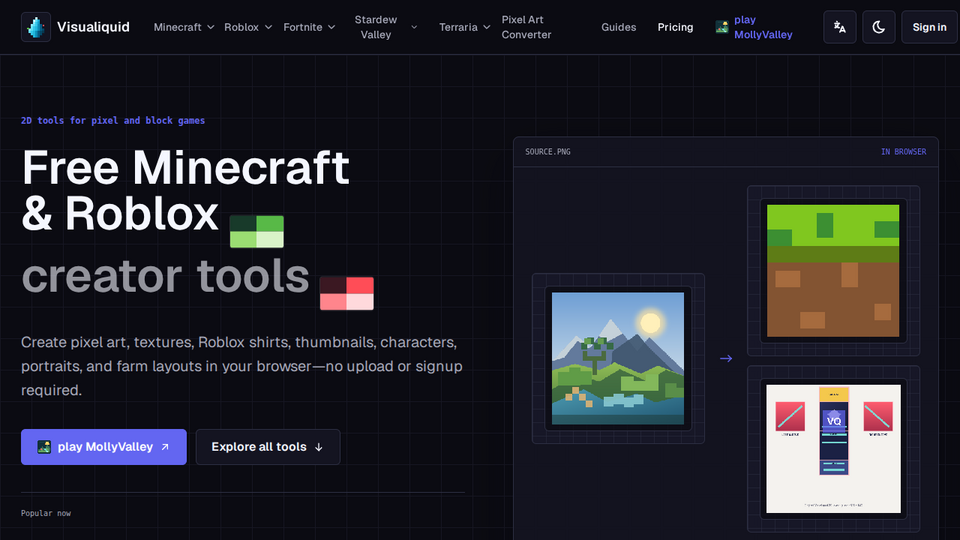This screenshot has width=960, height=540.
Task: Click the external arrow on the play MollyValley button
Action: click(x=165, y=447)
